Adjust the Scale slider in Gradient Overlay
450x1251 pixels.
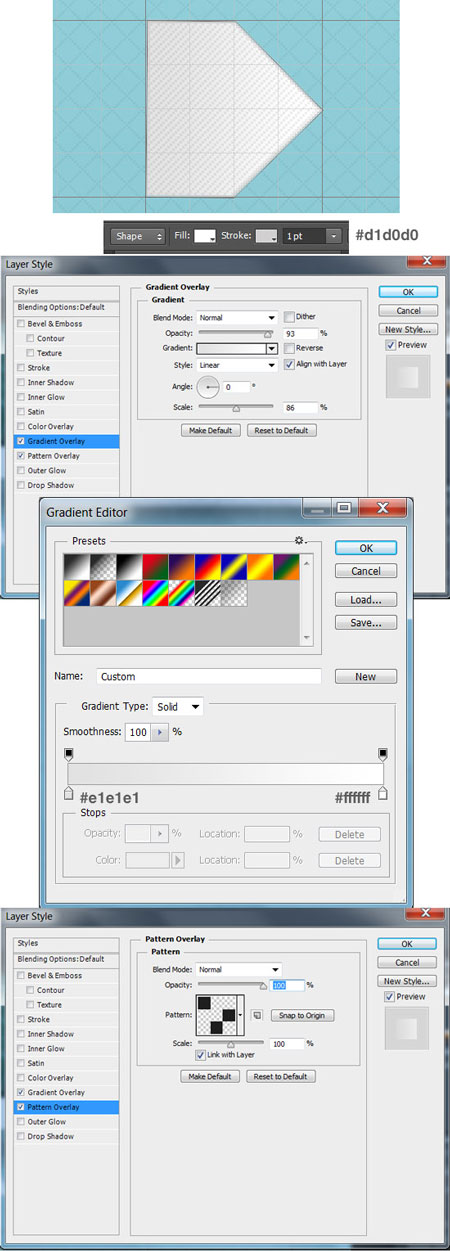click(236, 408)
